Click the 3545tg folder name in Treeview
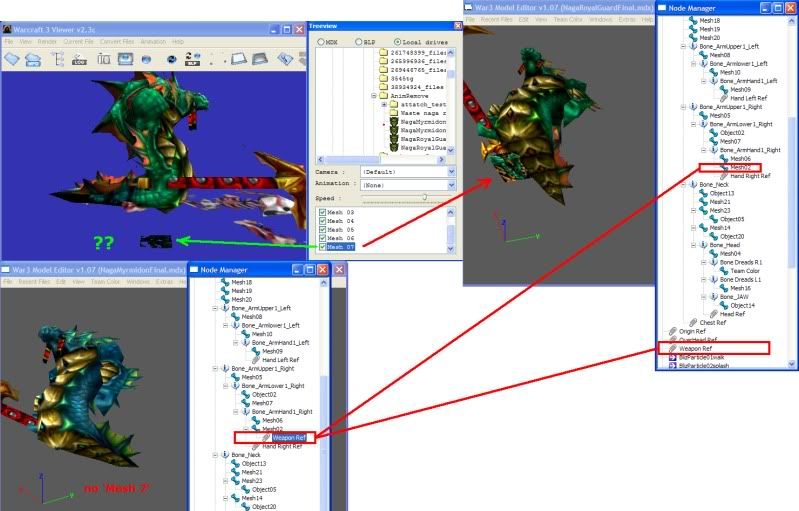Viewport: 799px width, 511px height. (402, 78)
